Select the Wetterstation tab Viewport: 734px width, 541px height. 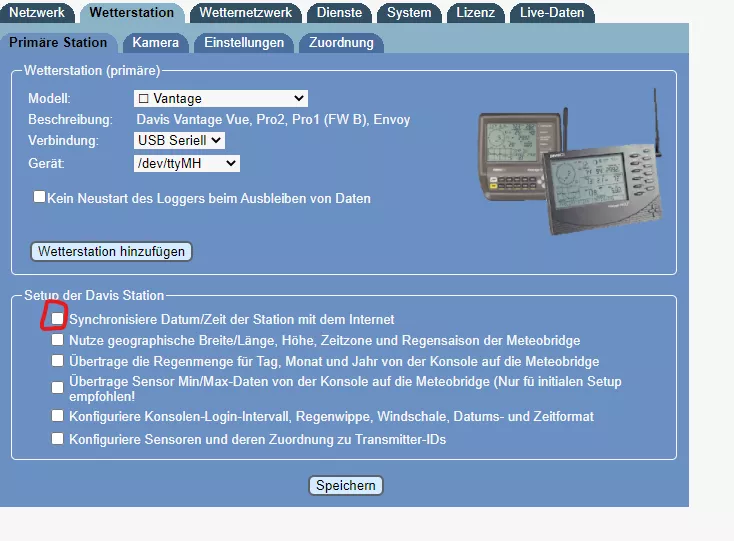coord(132,12)
